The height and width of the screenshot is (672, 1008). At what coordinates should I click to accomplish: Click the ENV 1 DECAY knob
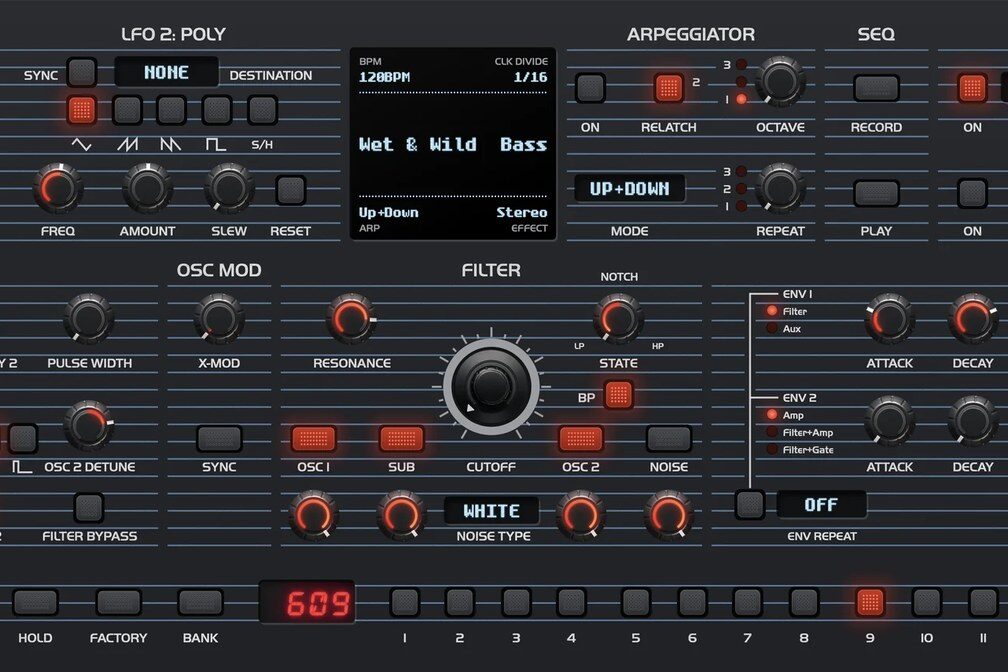click(973, 318)
